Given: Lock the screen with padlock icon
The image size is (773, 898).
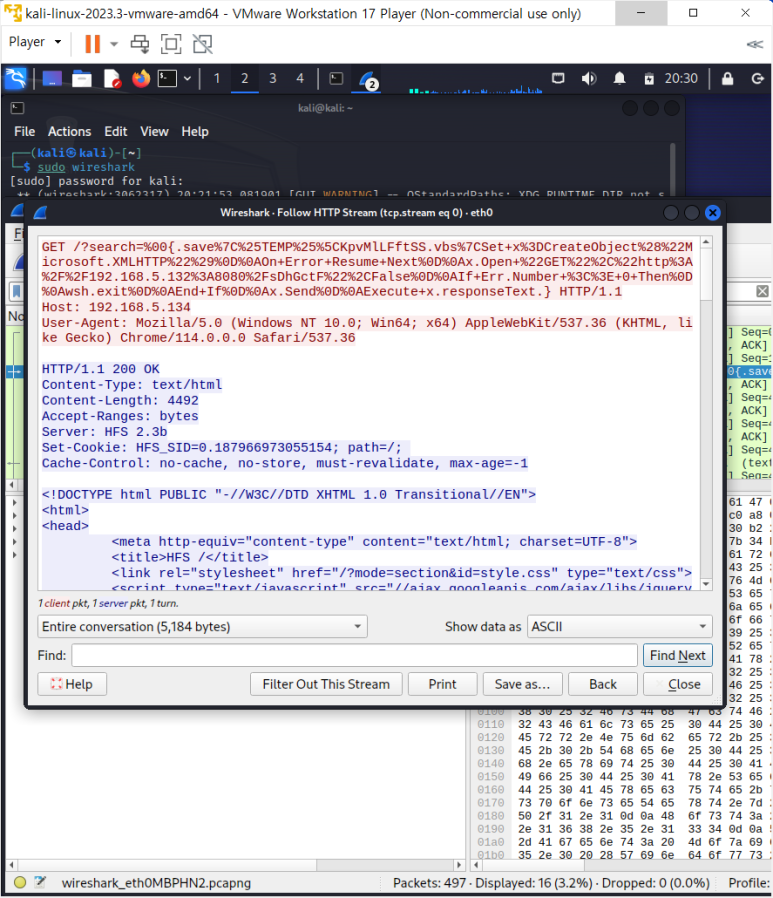Looking at the screenshot, I should (x=727, y=78).
